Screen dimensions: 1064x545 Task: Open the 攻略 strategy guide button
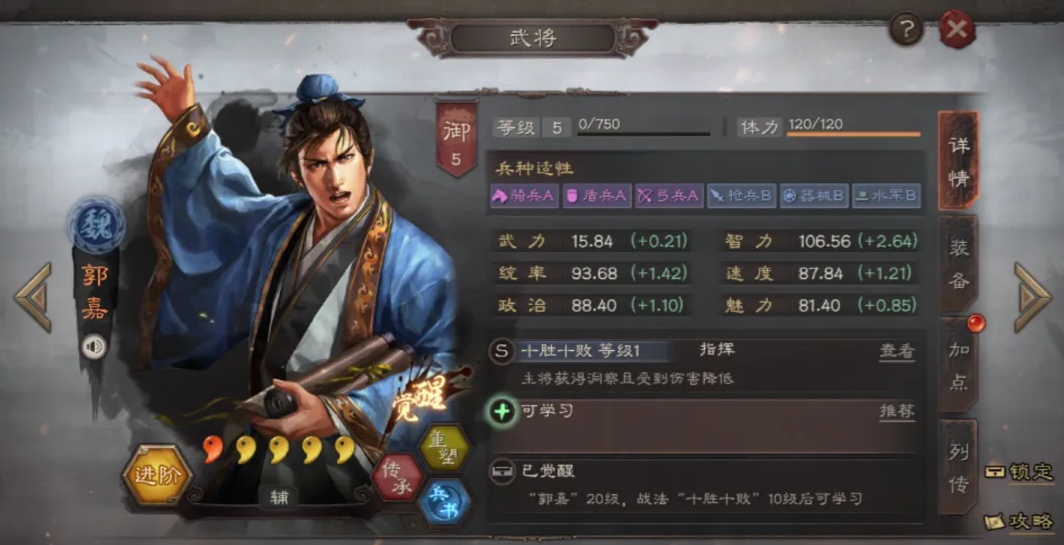[x=1019, y=521]
